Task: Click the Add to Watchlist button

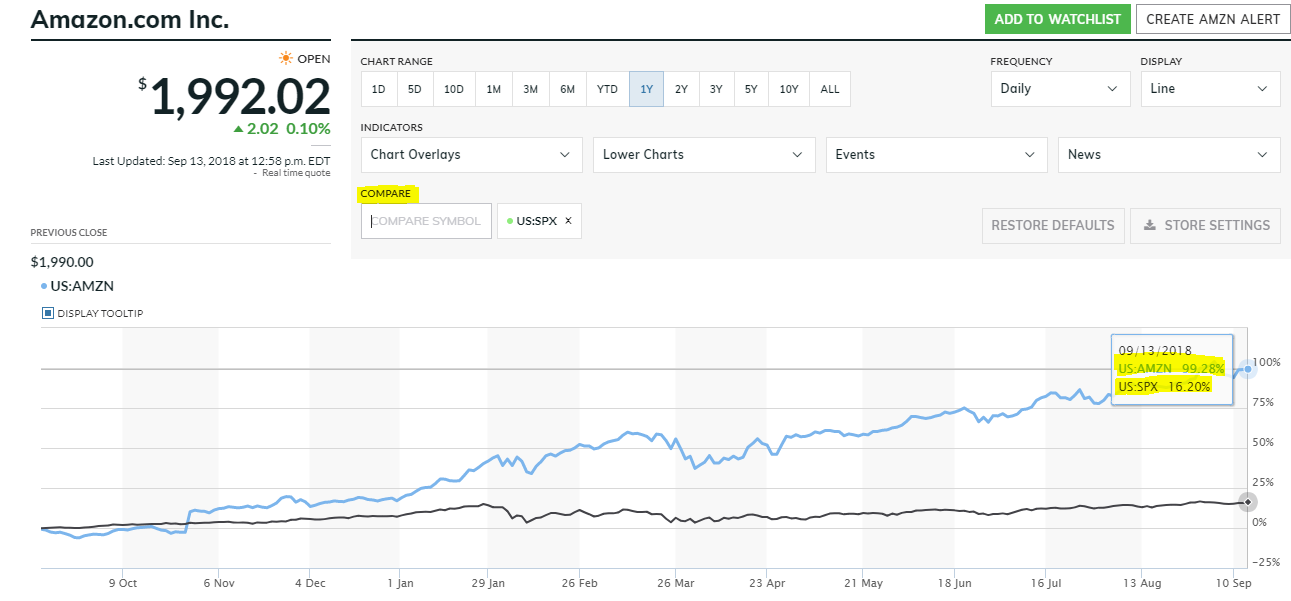Action: (1057, 19)
